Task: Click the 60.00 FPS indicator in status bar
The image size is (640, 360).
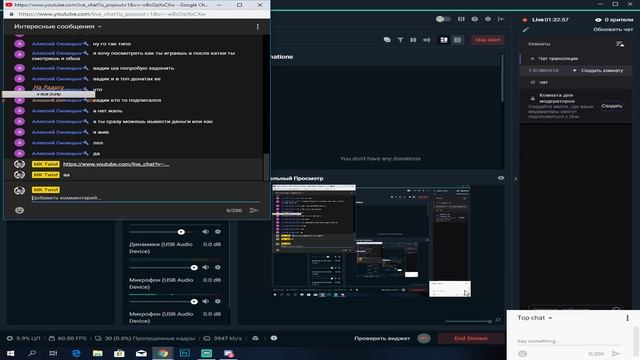Action: click(x=68, y=338)
